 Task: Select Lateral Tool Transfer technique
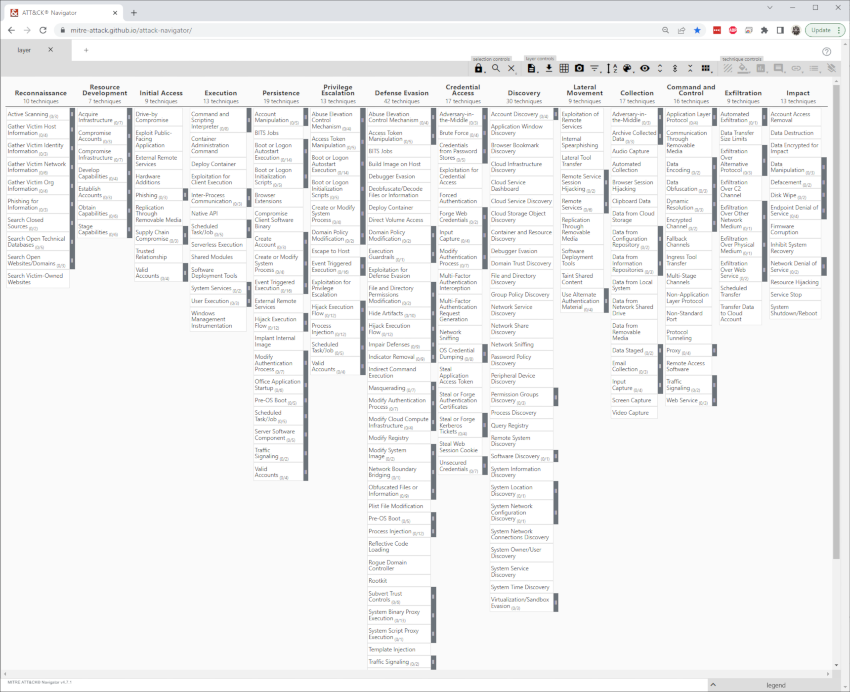click(x=582, y=161)
